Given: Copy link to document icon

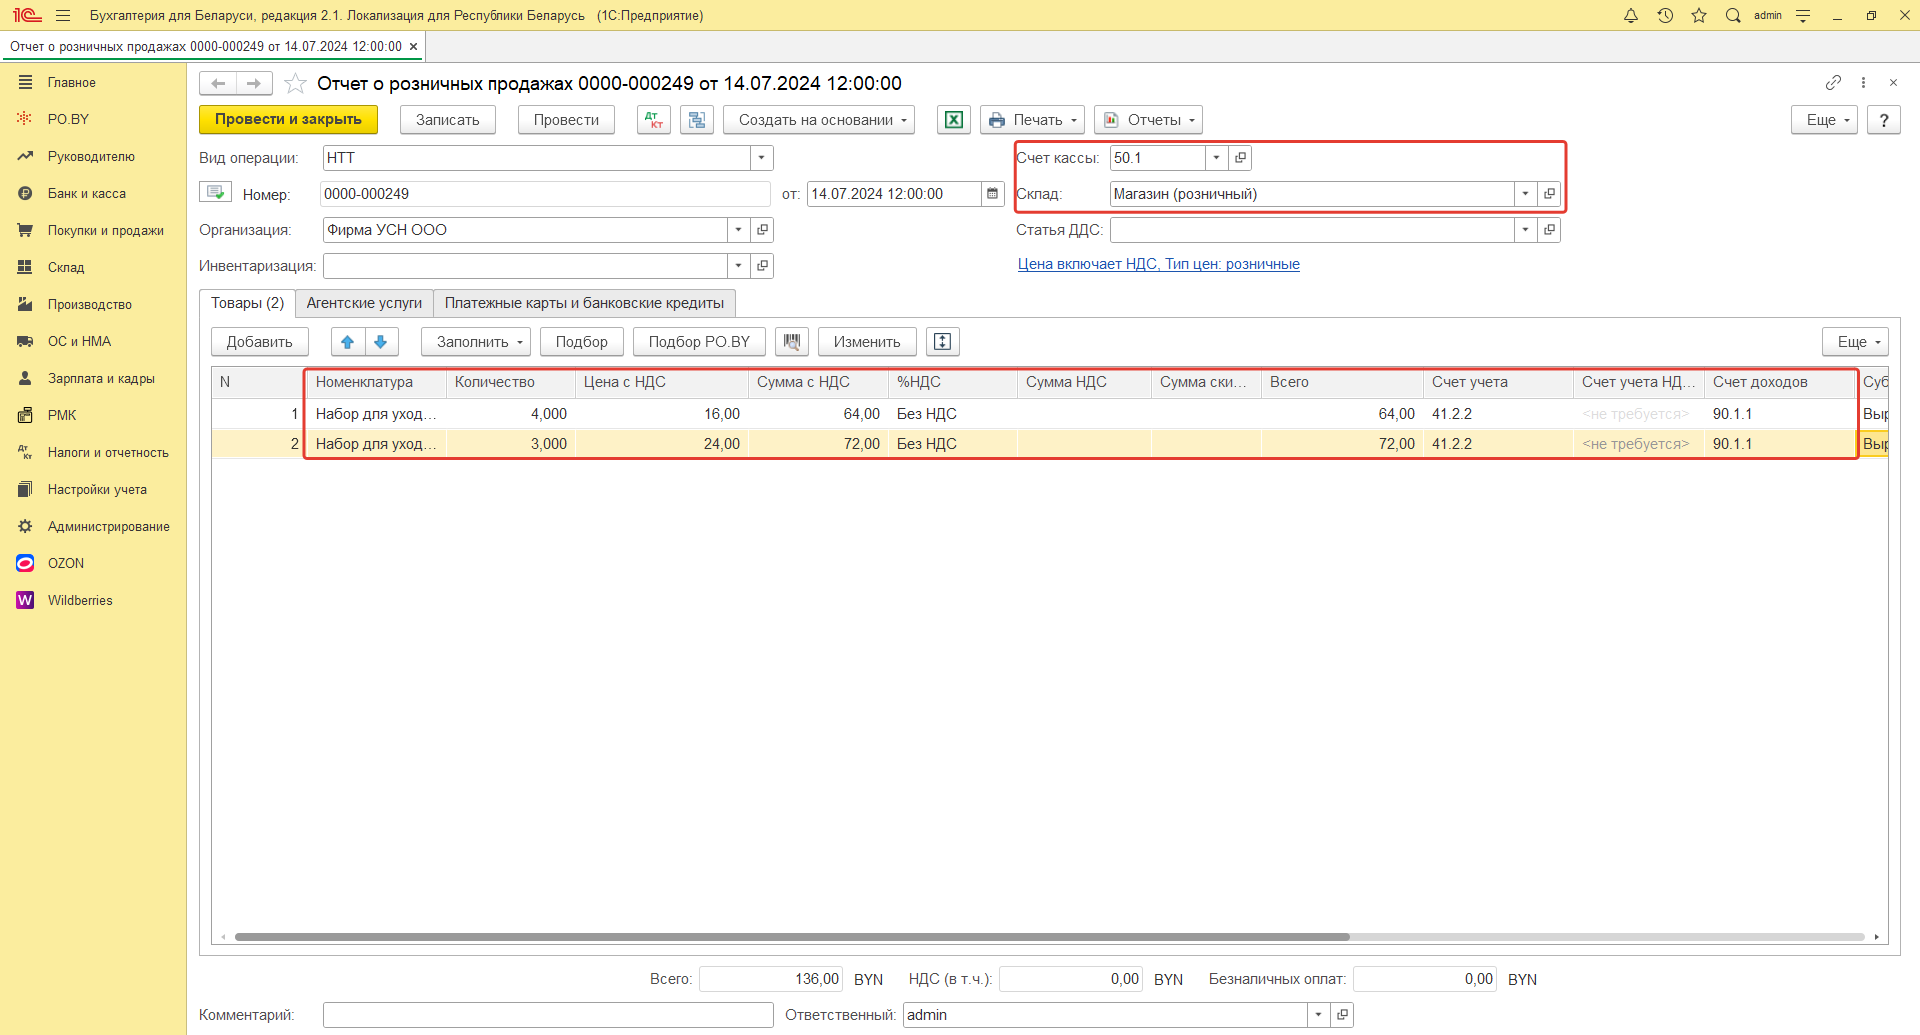Looking at the screenshot, I should tap(1833, 82).
